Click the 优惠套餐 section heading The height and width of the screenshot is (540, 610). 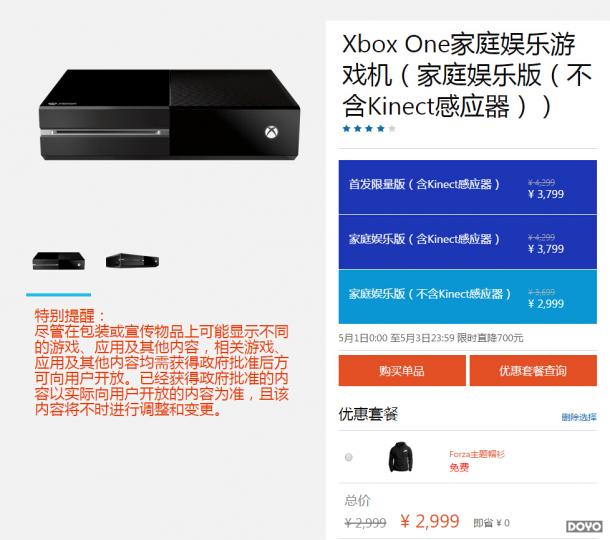coord(368,414)
